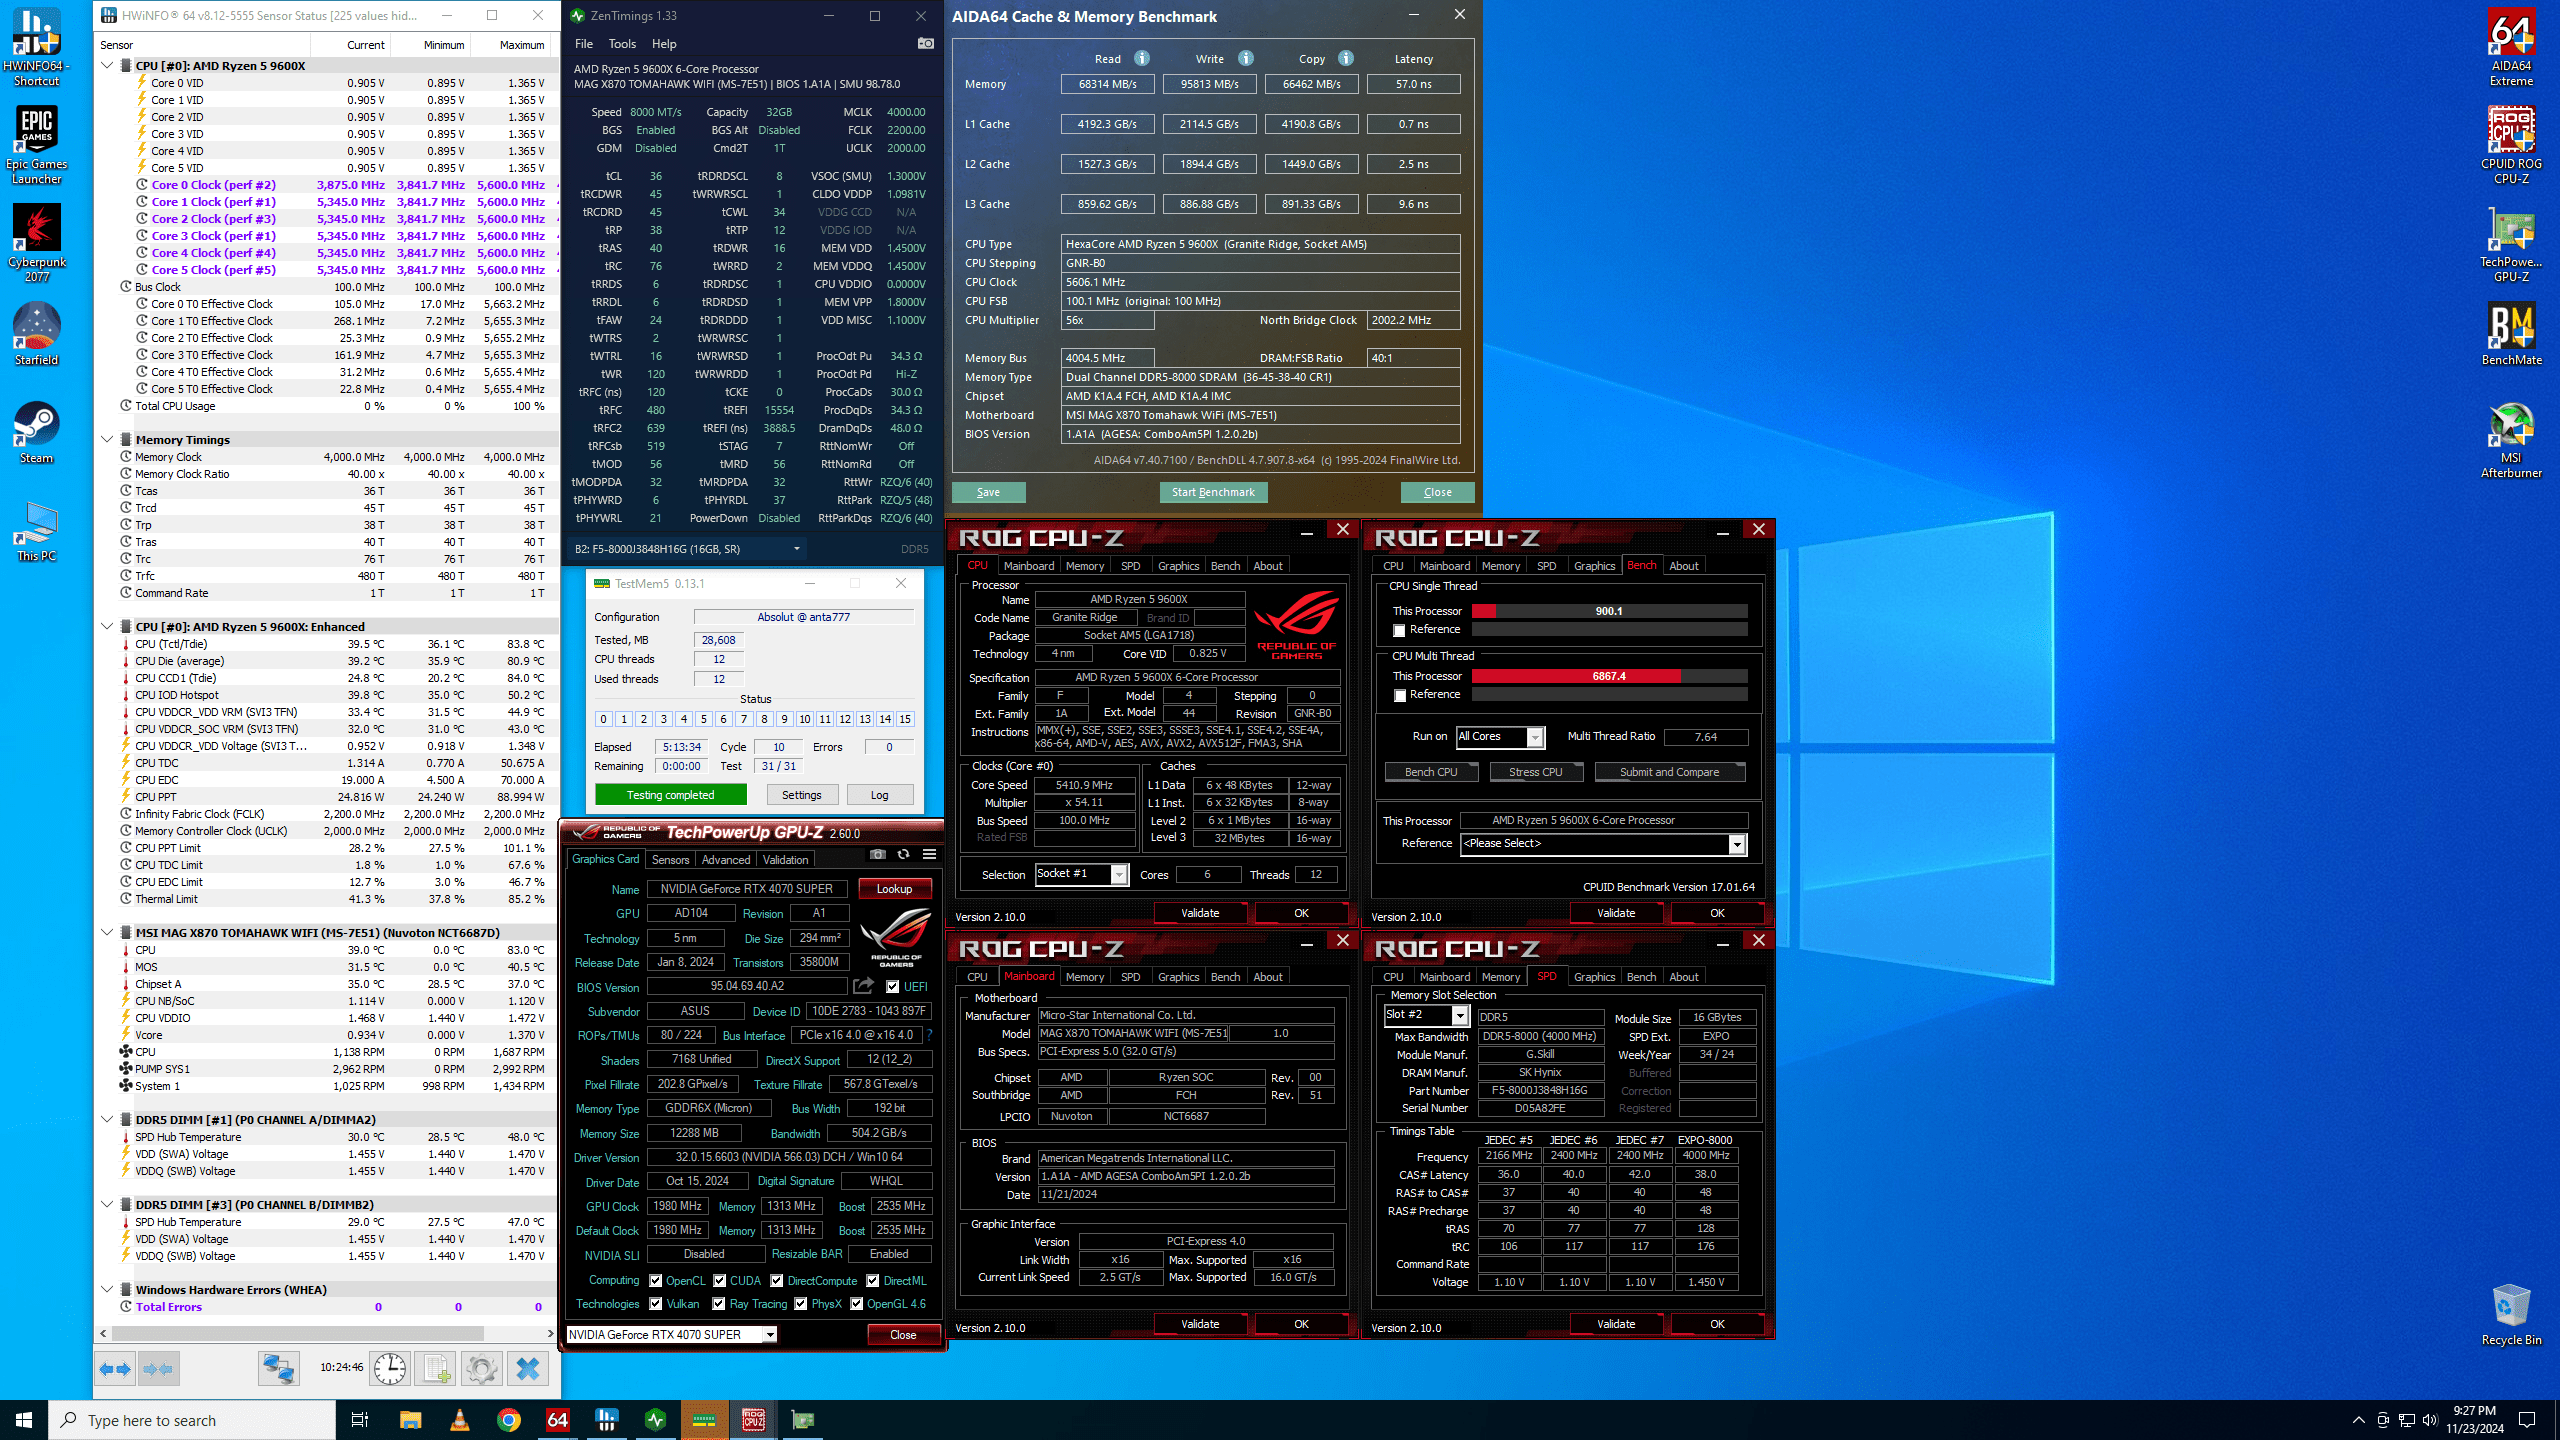Open TechPowerUp GPU-Z desktop icon
This screenshot has width=2560, height=1440.
point(2511,243)
